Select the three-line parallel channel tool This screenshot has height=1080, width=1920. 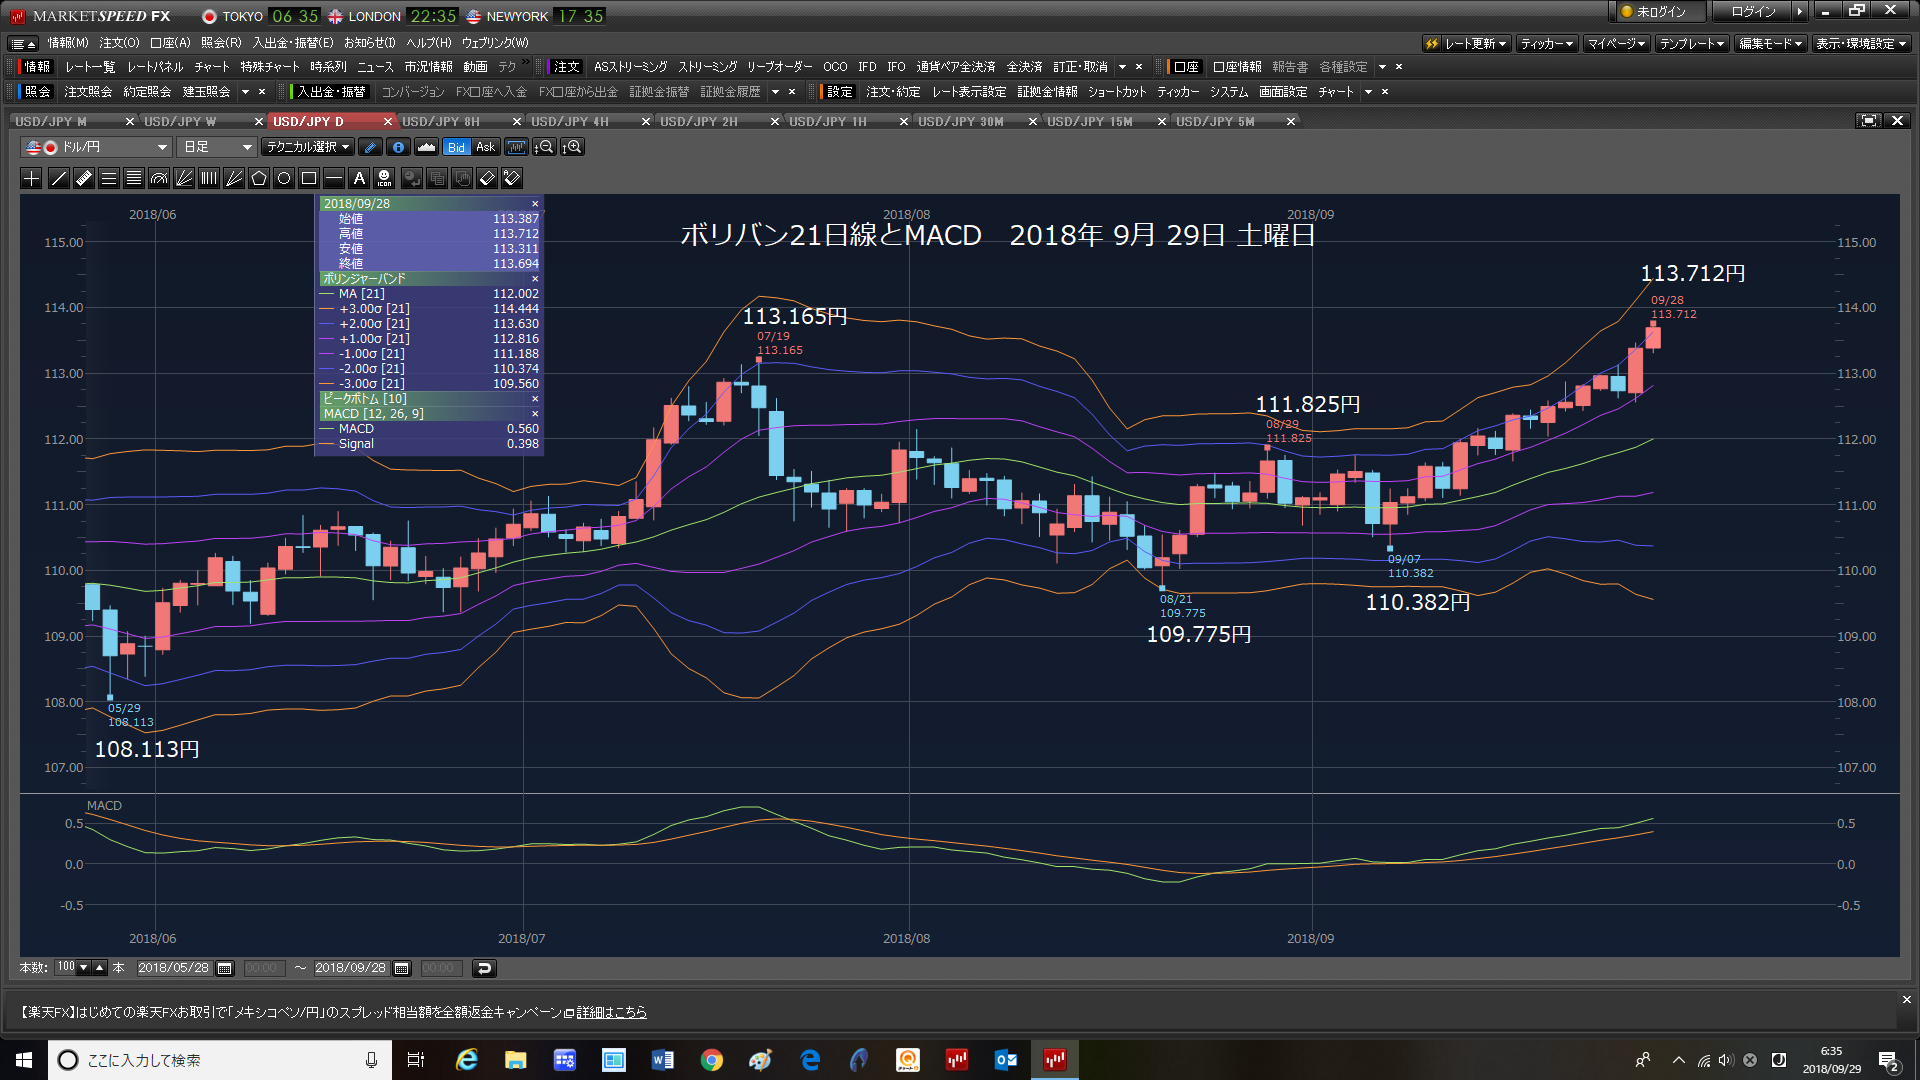pos(109,178)
